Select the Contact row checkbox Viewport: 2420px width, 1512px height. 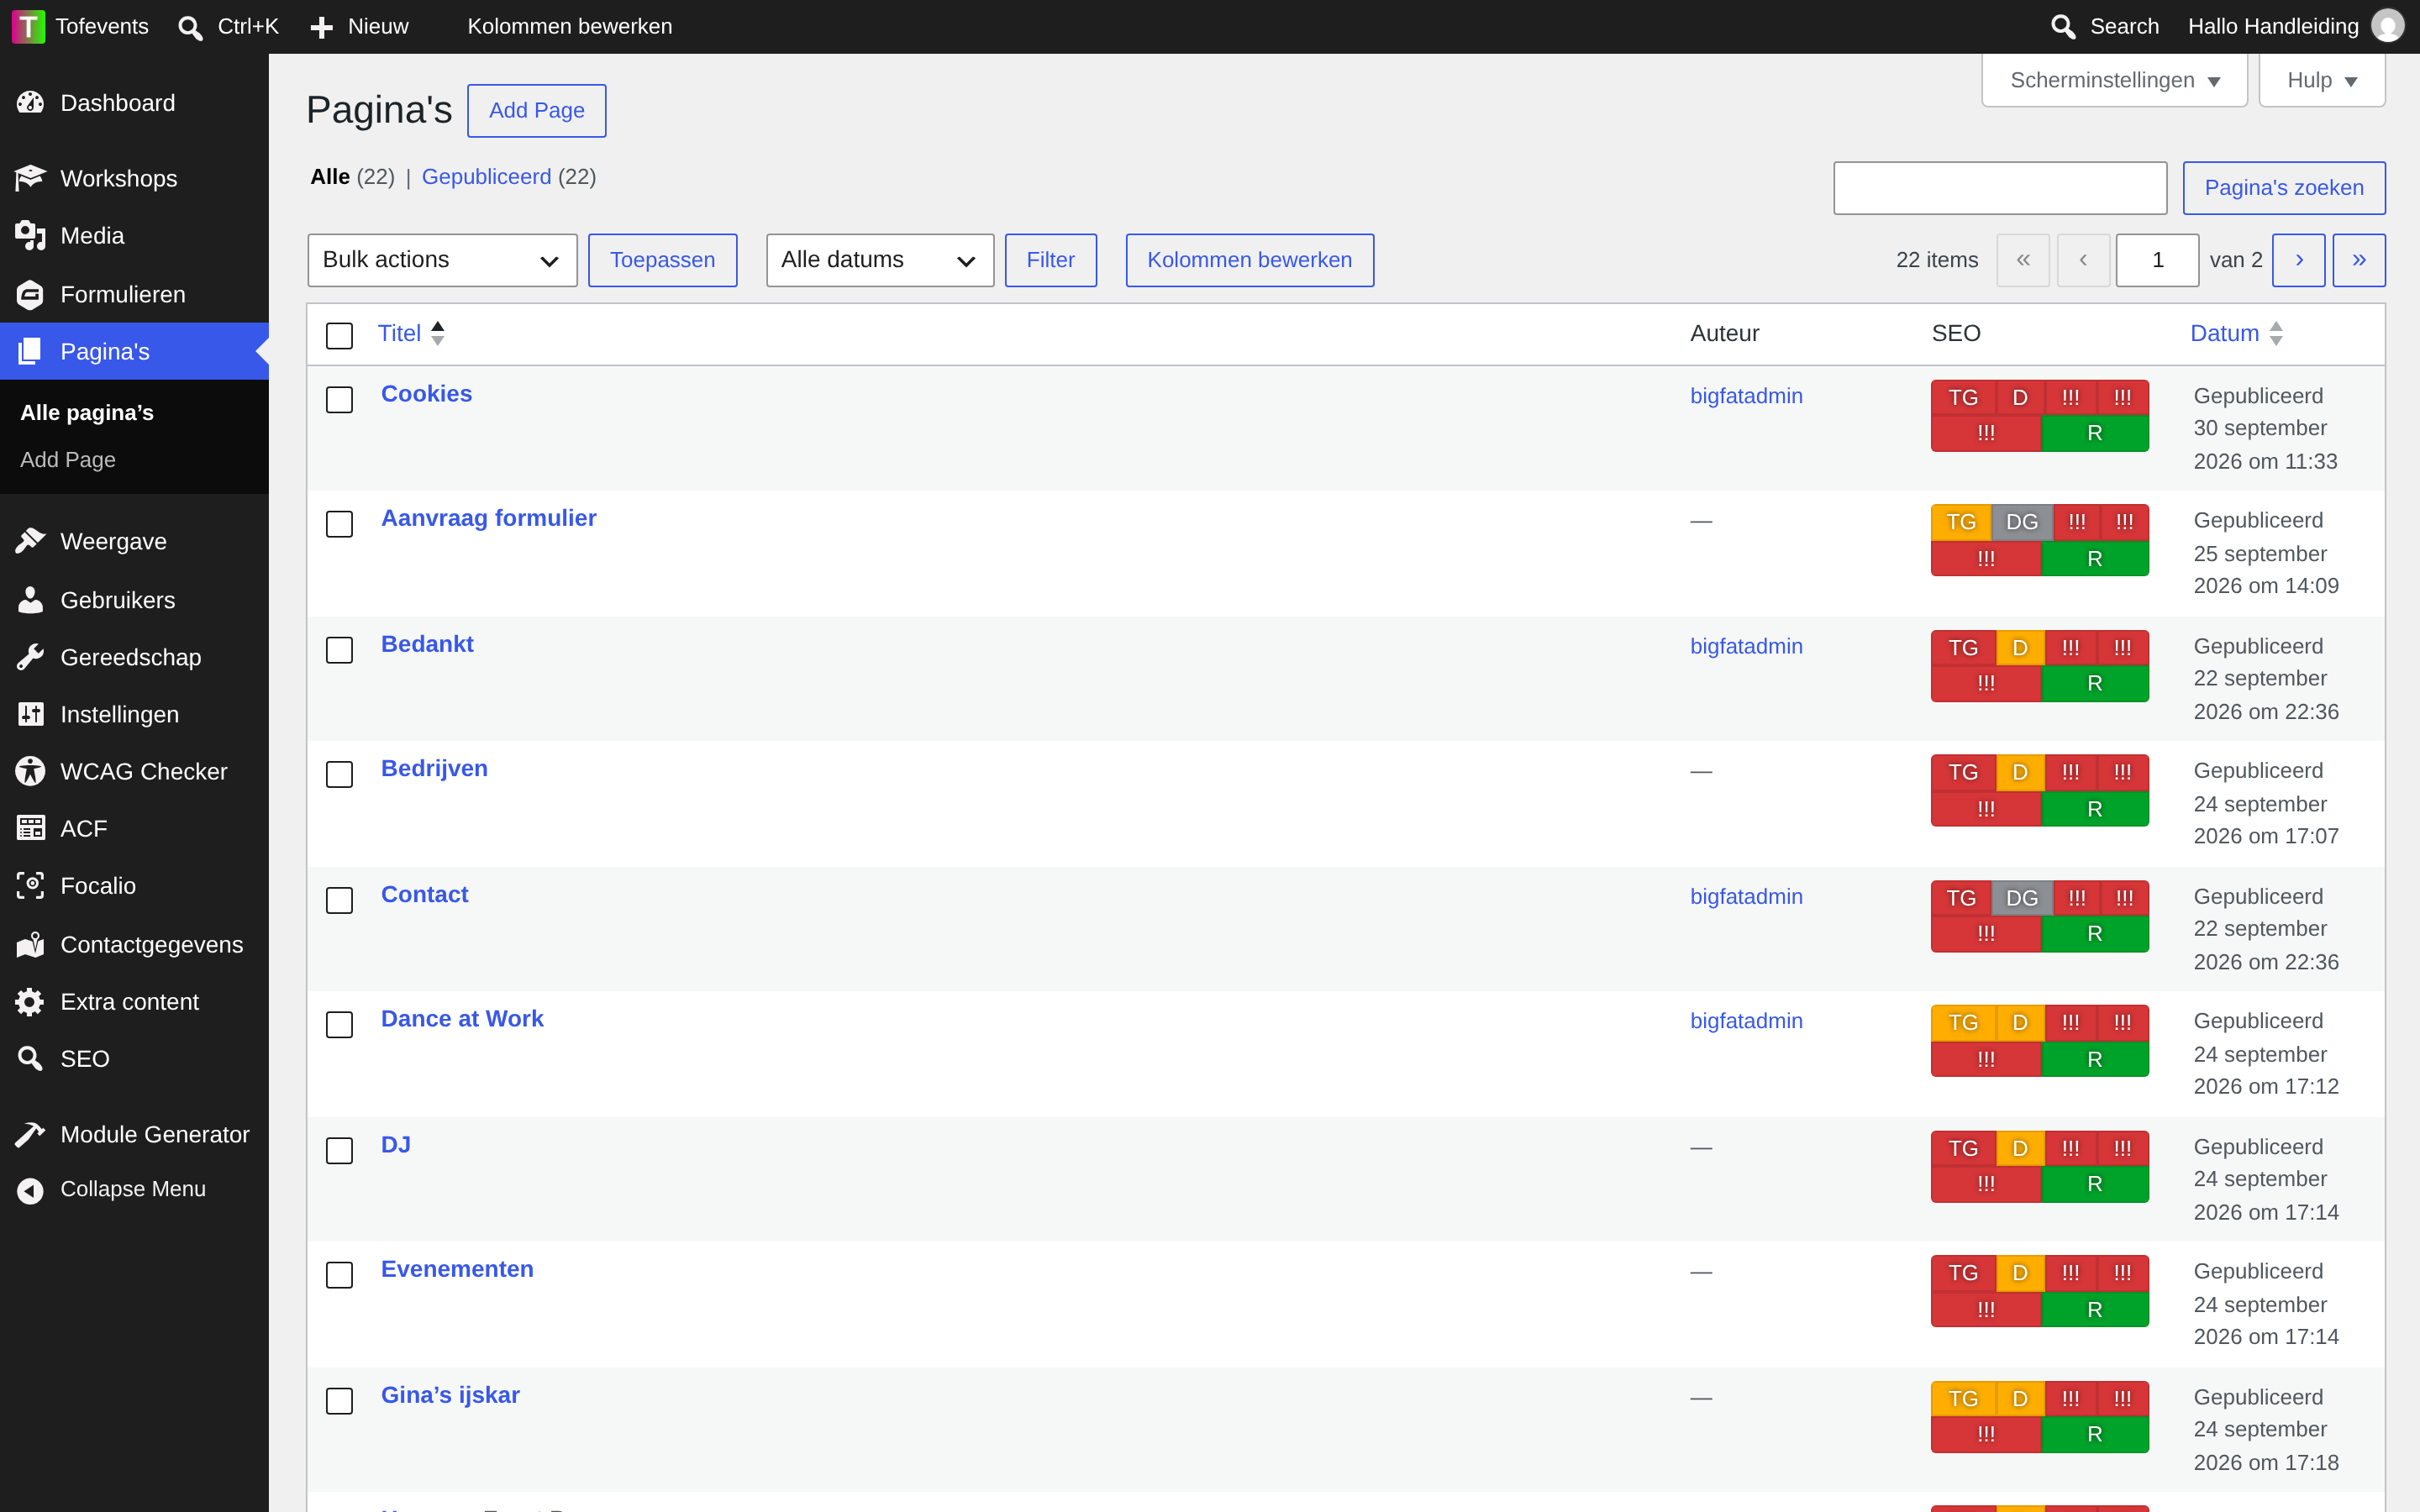coord(340,900)
